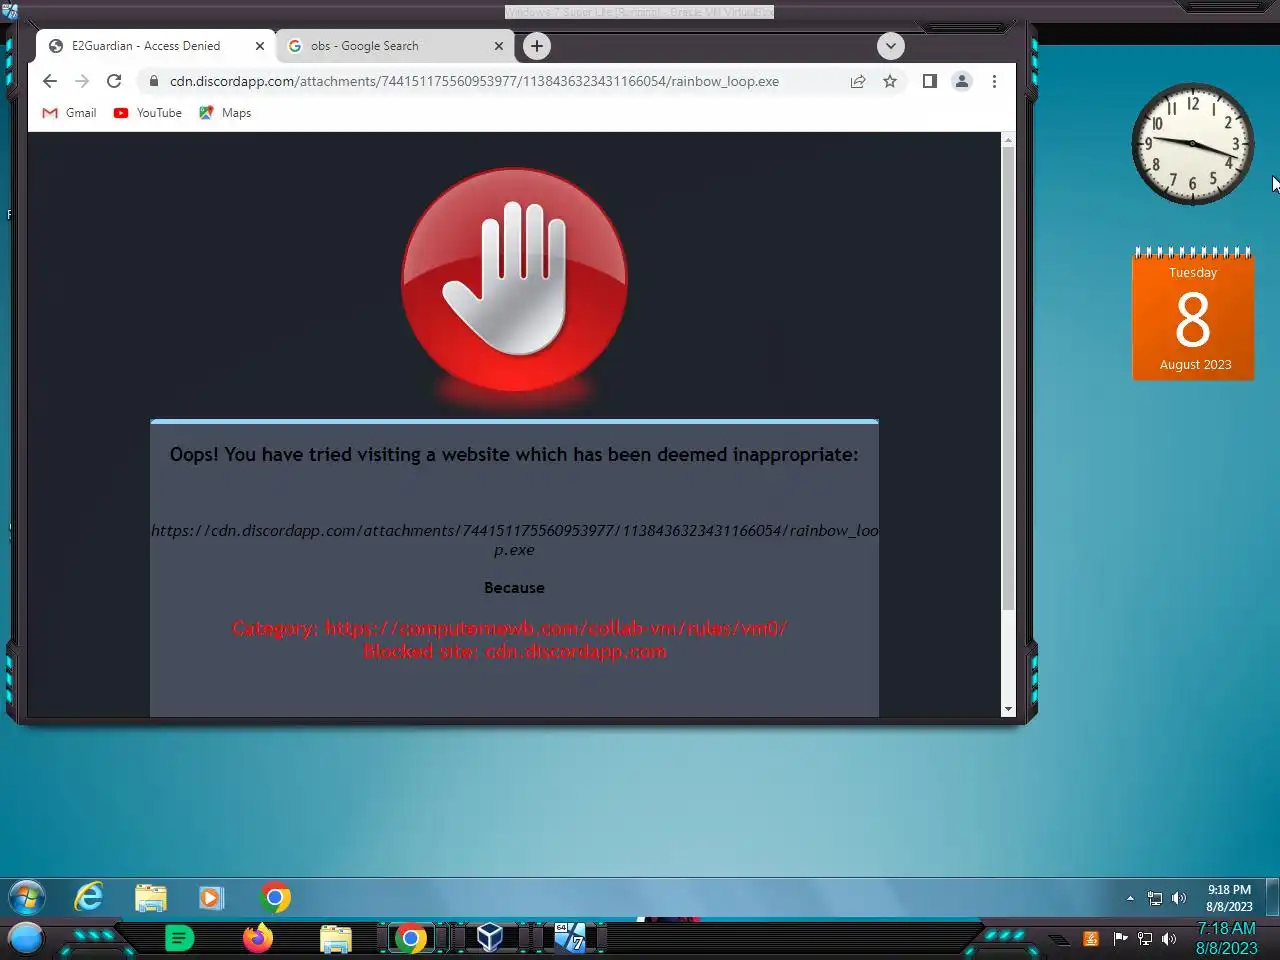This screenshot has width=1280, height=960.
Task: Click the padlock site info icon
Action: coord(153,81)
